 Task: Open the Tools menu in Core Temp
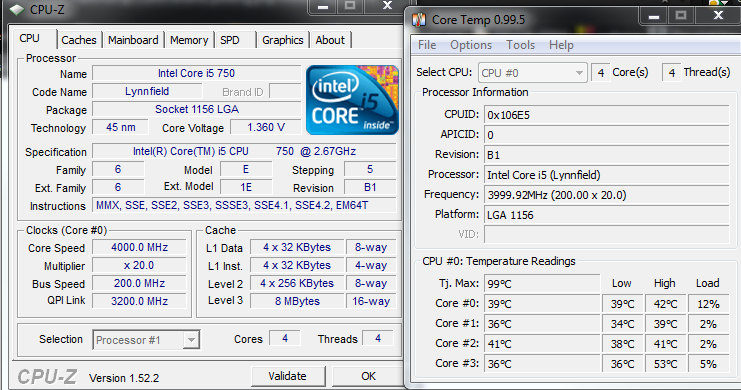(x=520, y=45)
